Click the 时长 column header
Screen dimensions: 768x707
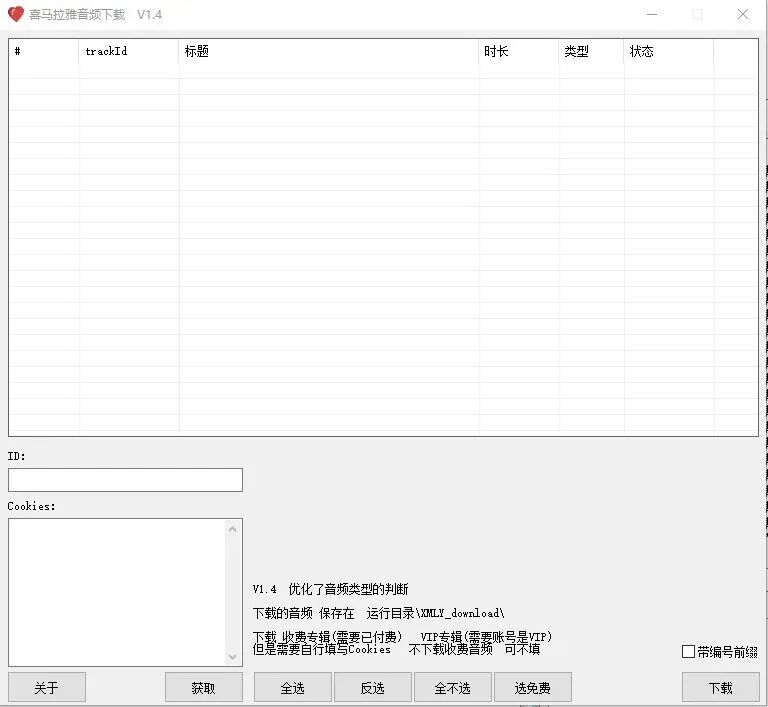pyautogui.click(x=518, y=51)
